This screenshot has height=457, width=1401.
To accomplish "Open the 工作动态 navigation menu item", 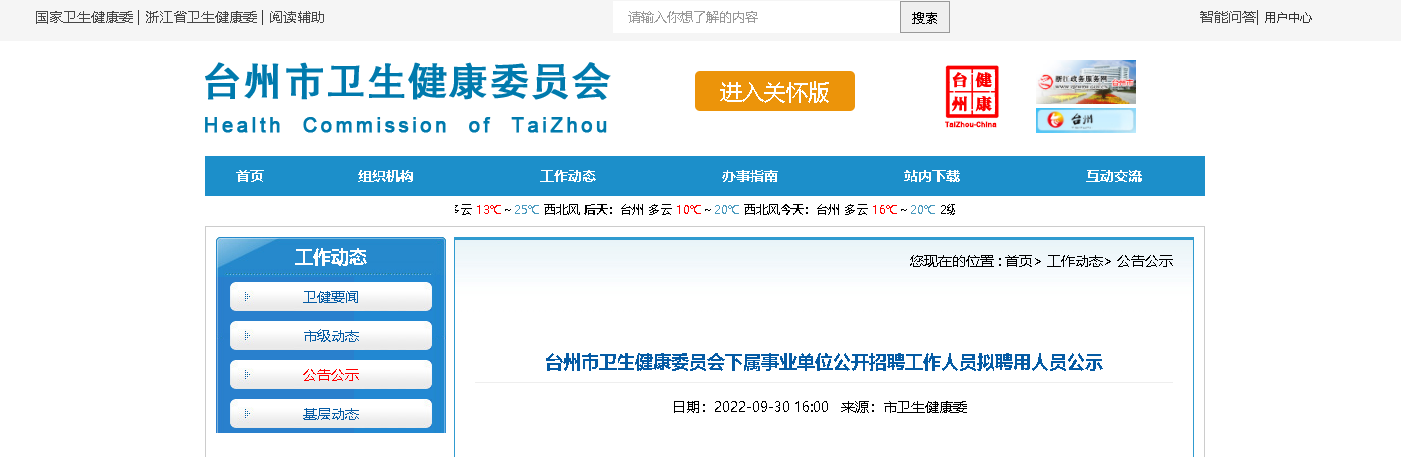I will tap(568, 176).
